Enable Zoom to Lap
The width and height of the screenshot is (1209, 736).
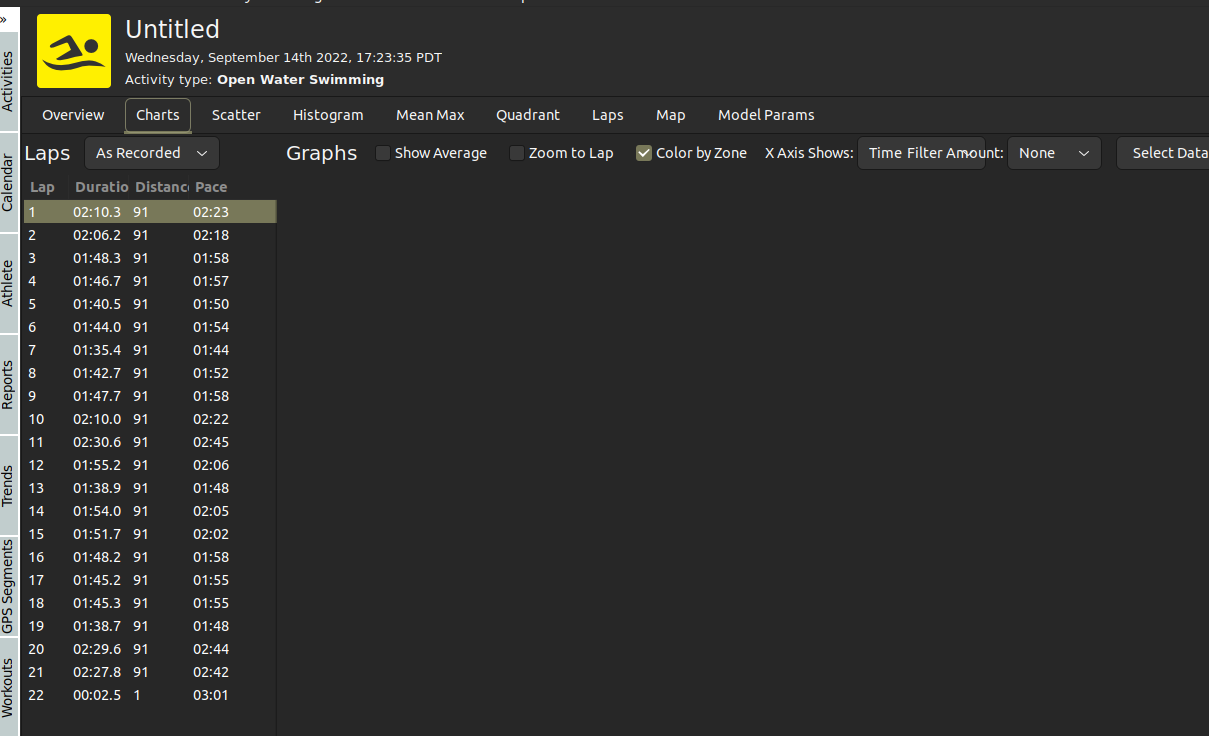517,153
